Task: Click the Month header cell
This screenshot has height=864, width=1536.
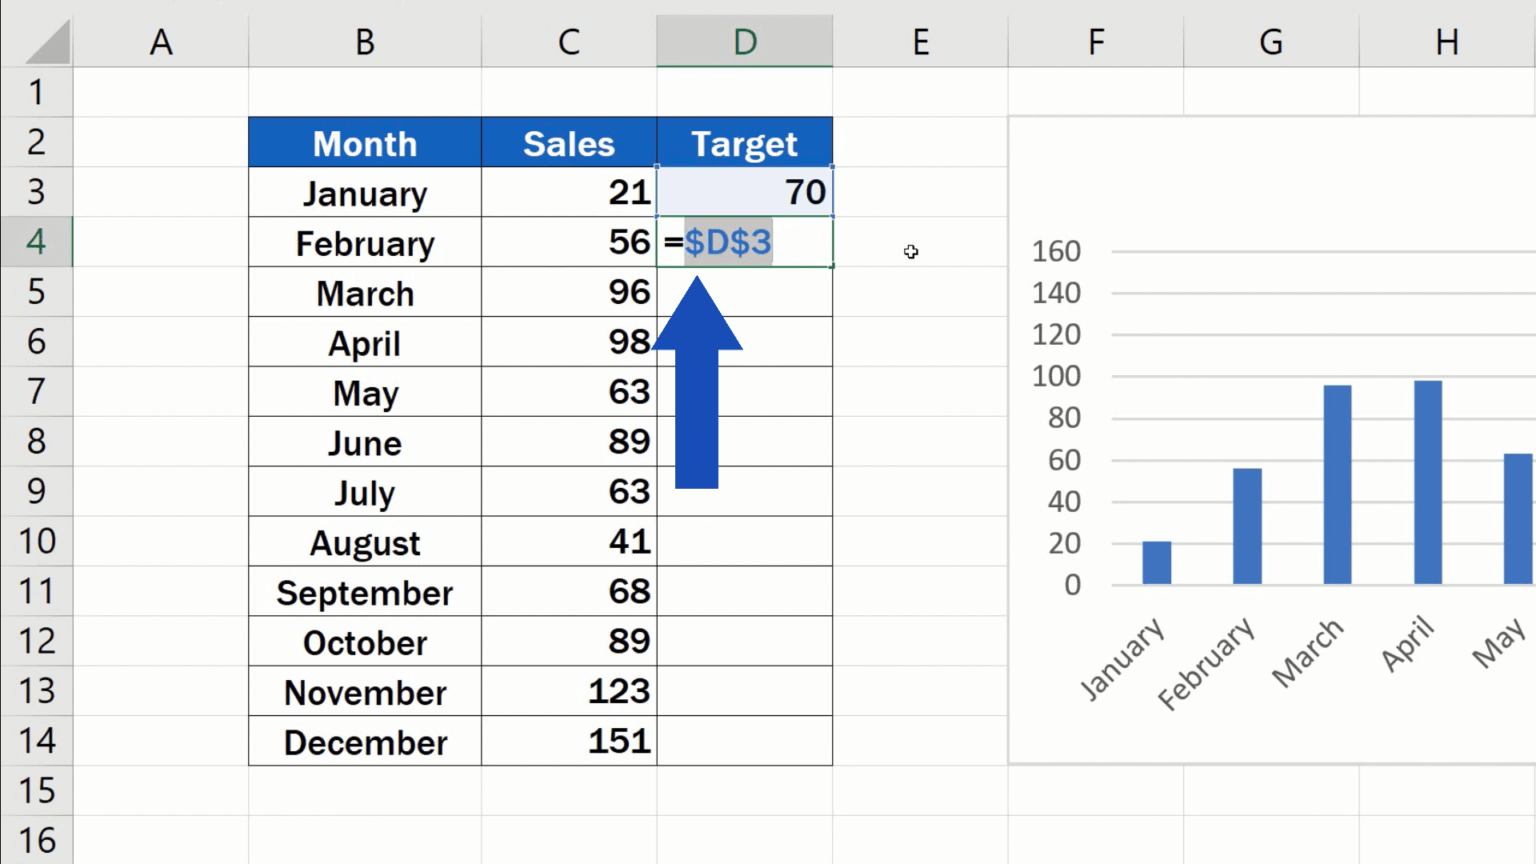Action: point(364,143)
